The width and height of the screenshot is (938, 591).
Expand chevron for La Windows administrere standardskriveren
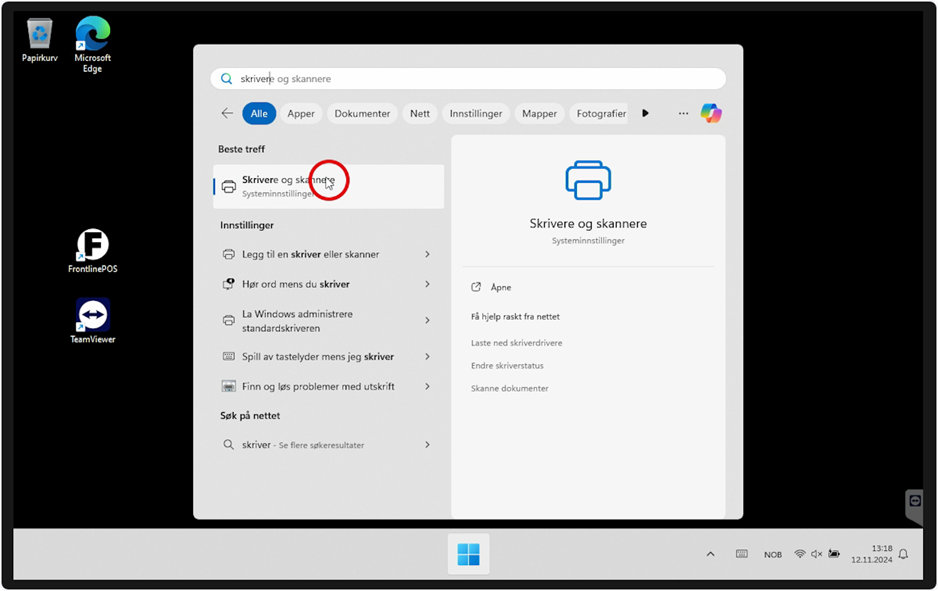click(427, 321)
